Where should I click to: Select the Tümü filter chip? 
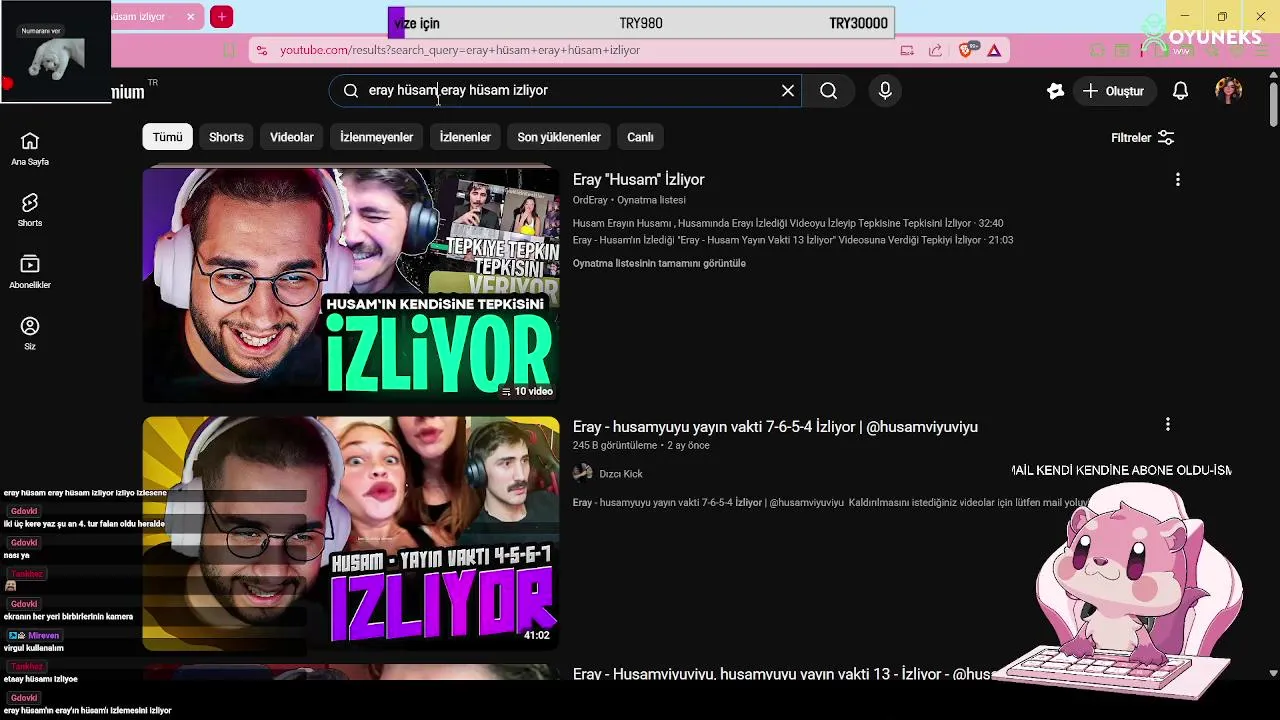coord(167,137)
